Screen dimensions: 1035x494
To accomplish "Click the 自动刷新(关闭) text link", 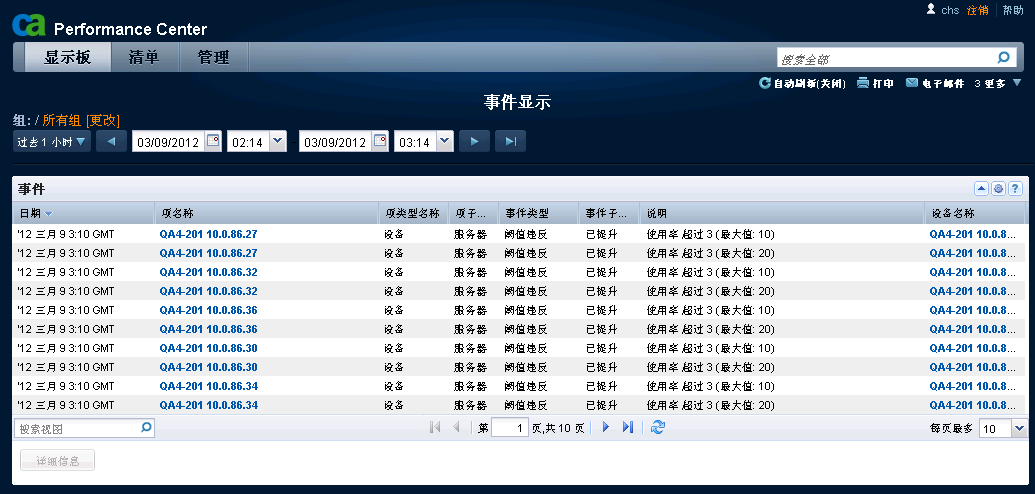I will coord(810,84).
